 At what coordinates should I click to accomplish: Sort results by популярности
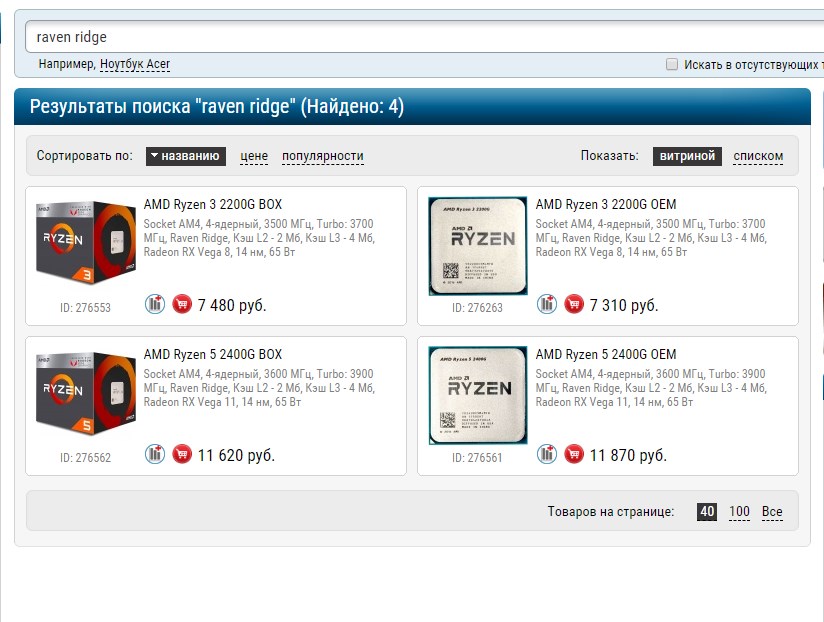(x=323, y=156)
